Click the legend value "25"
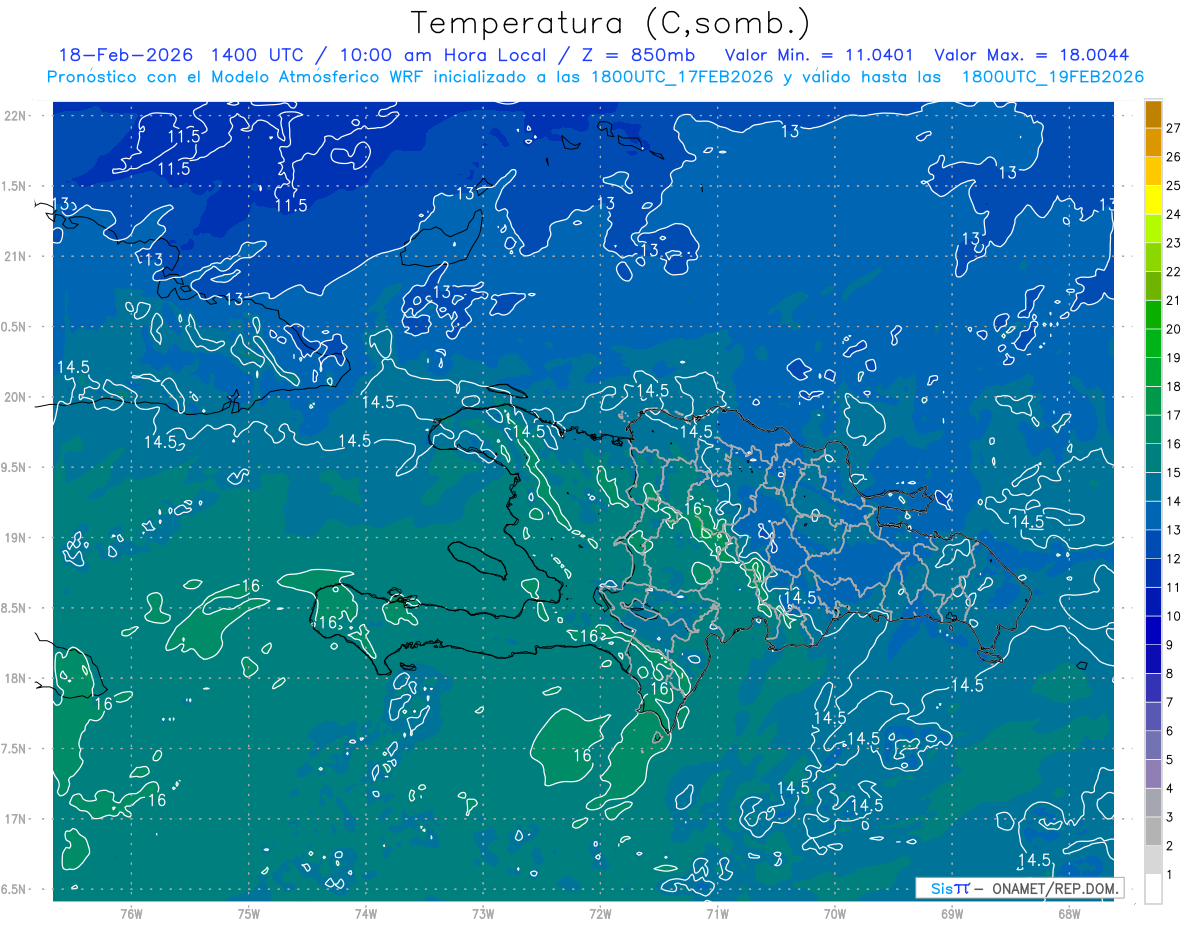Viewport: 1200px width, 927px height. point(1174,185)
